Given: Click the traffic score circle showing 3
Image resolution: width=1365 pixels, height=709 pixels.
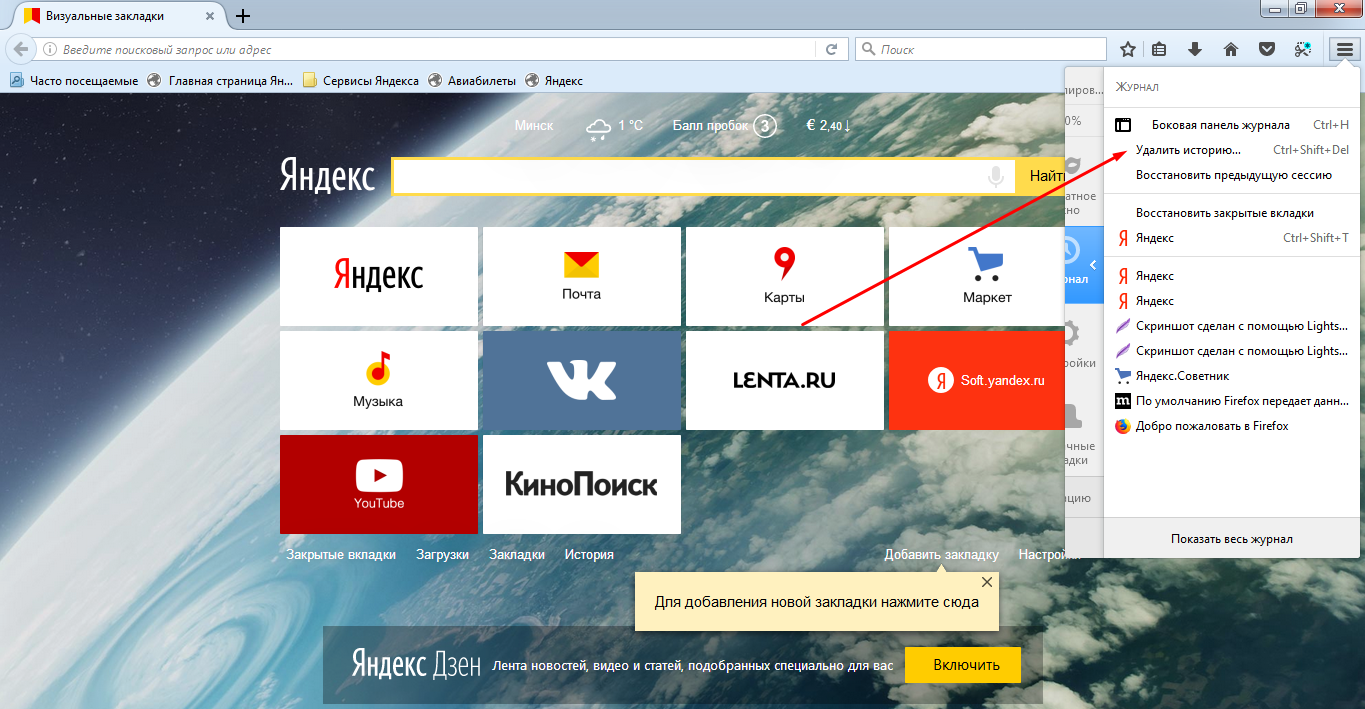Looking at the screenshot, I should coord(766,126).
